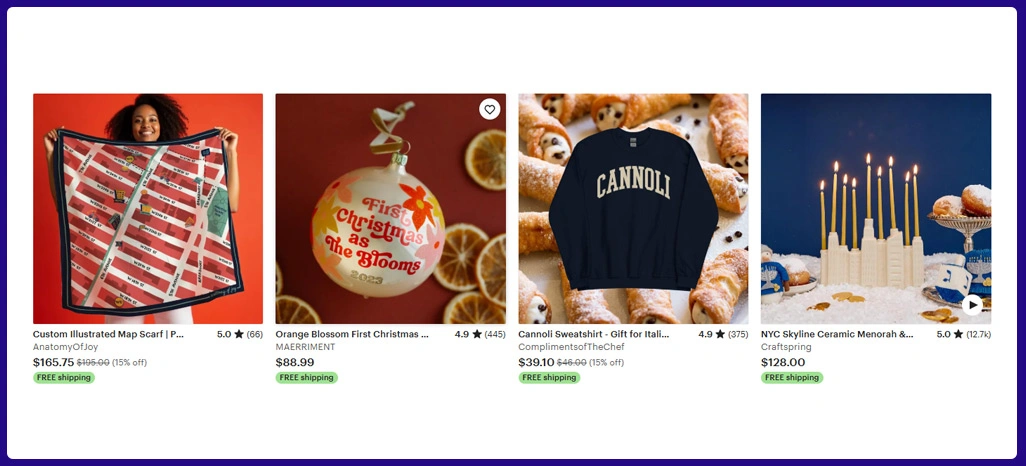1026x466 pixels.
Task: Open the First Christmas ornament image
Action: coord(391,209)
